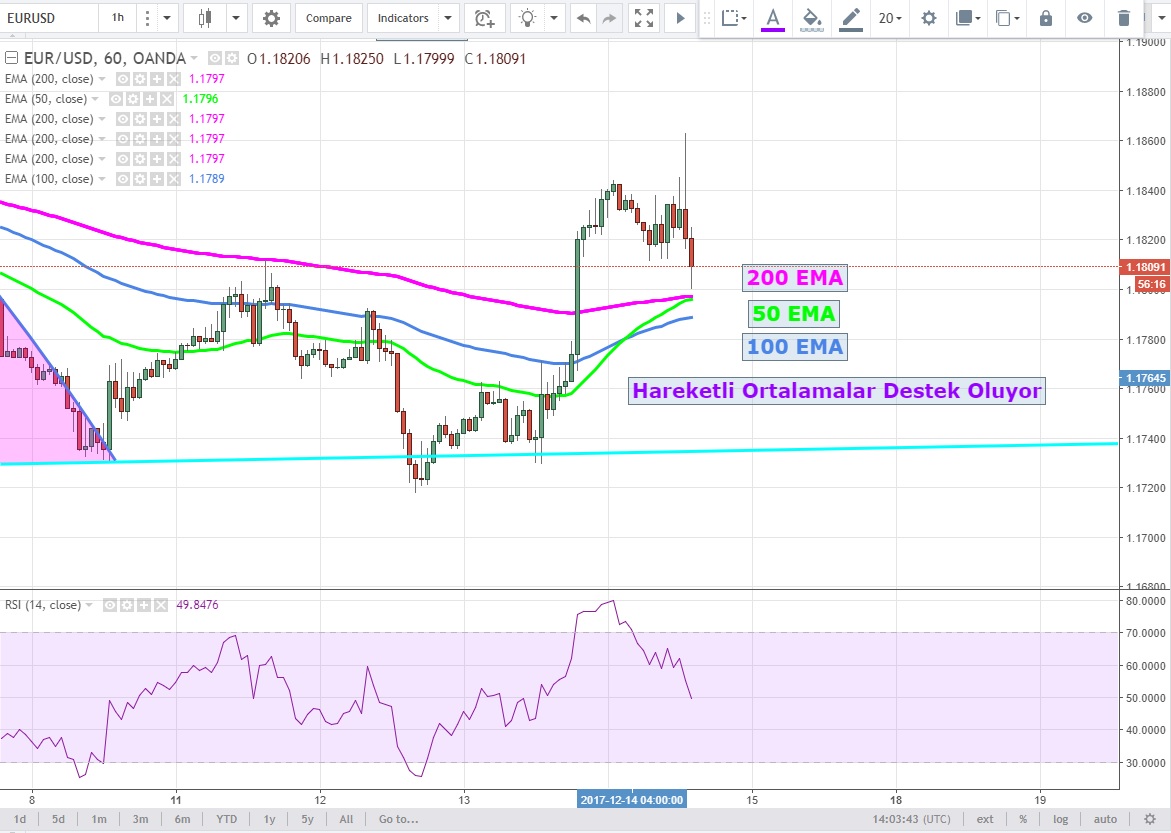
Task: Hide the selected drawing using eye icon
Action: 1085,18
